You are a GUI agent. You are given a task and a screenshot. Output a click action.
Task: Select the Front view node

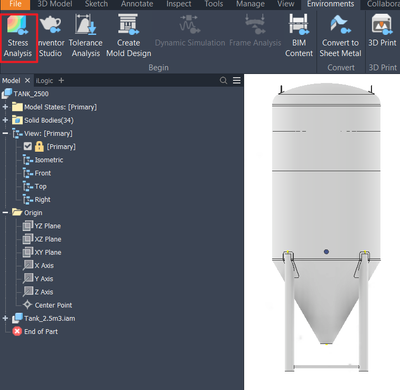tap(37, 173)
